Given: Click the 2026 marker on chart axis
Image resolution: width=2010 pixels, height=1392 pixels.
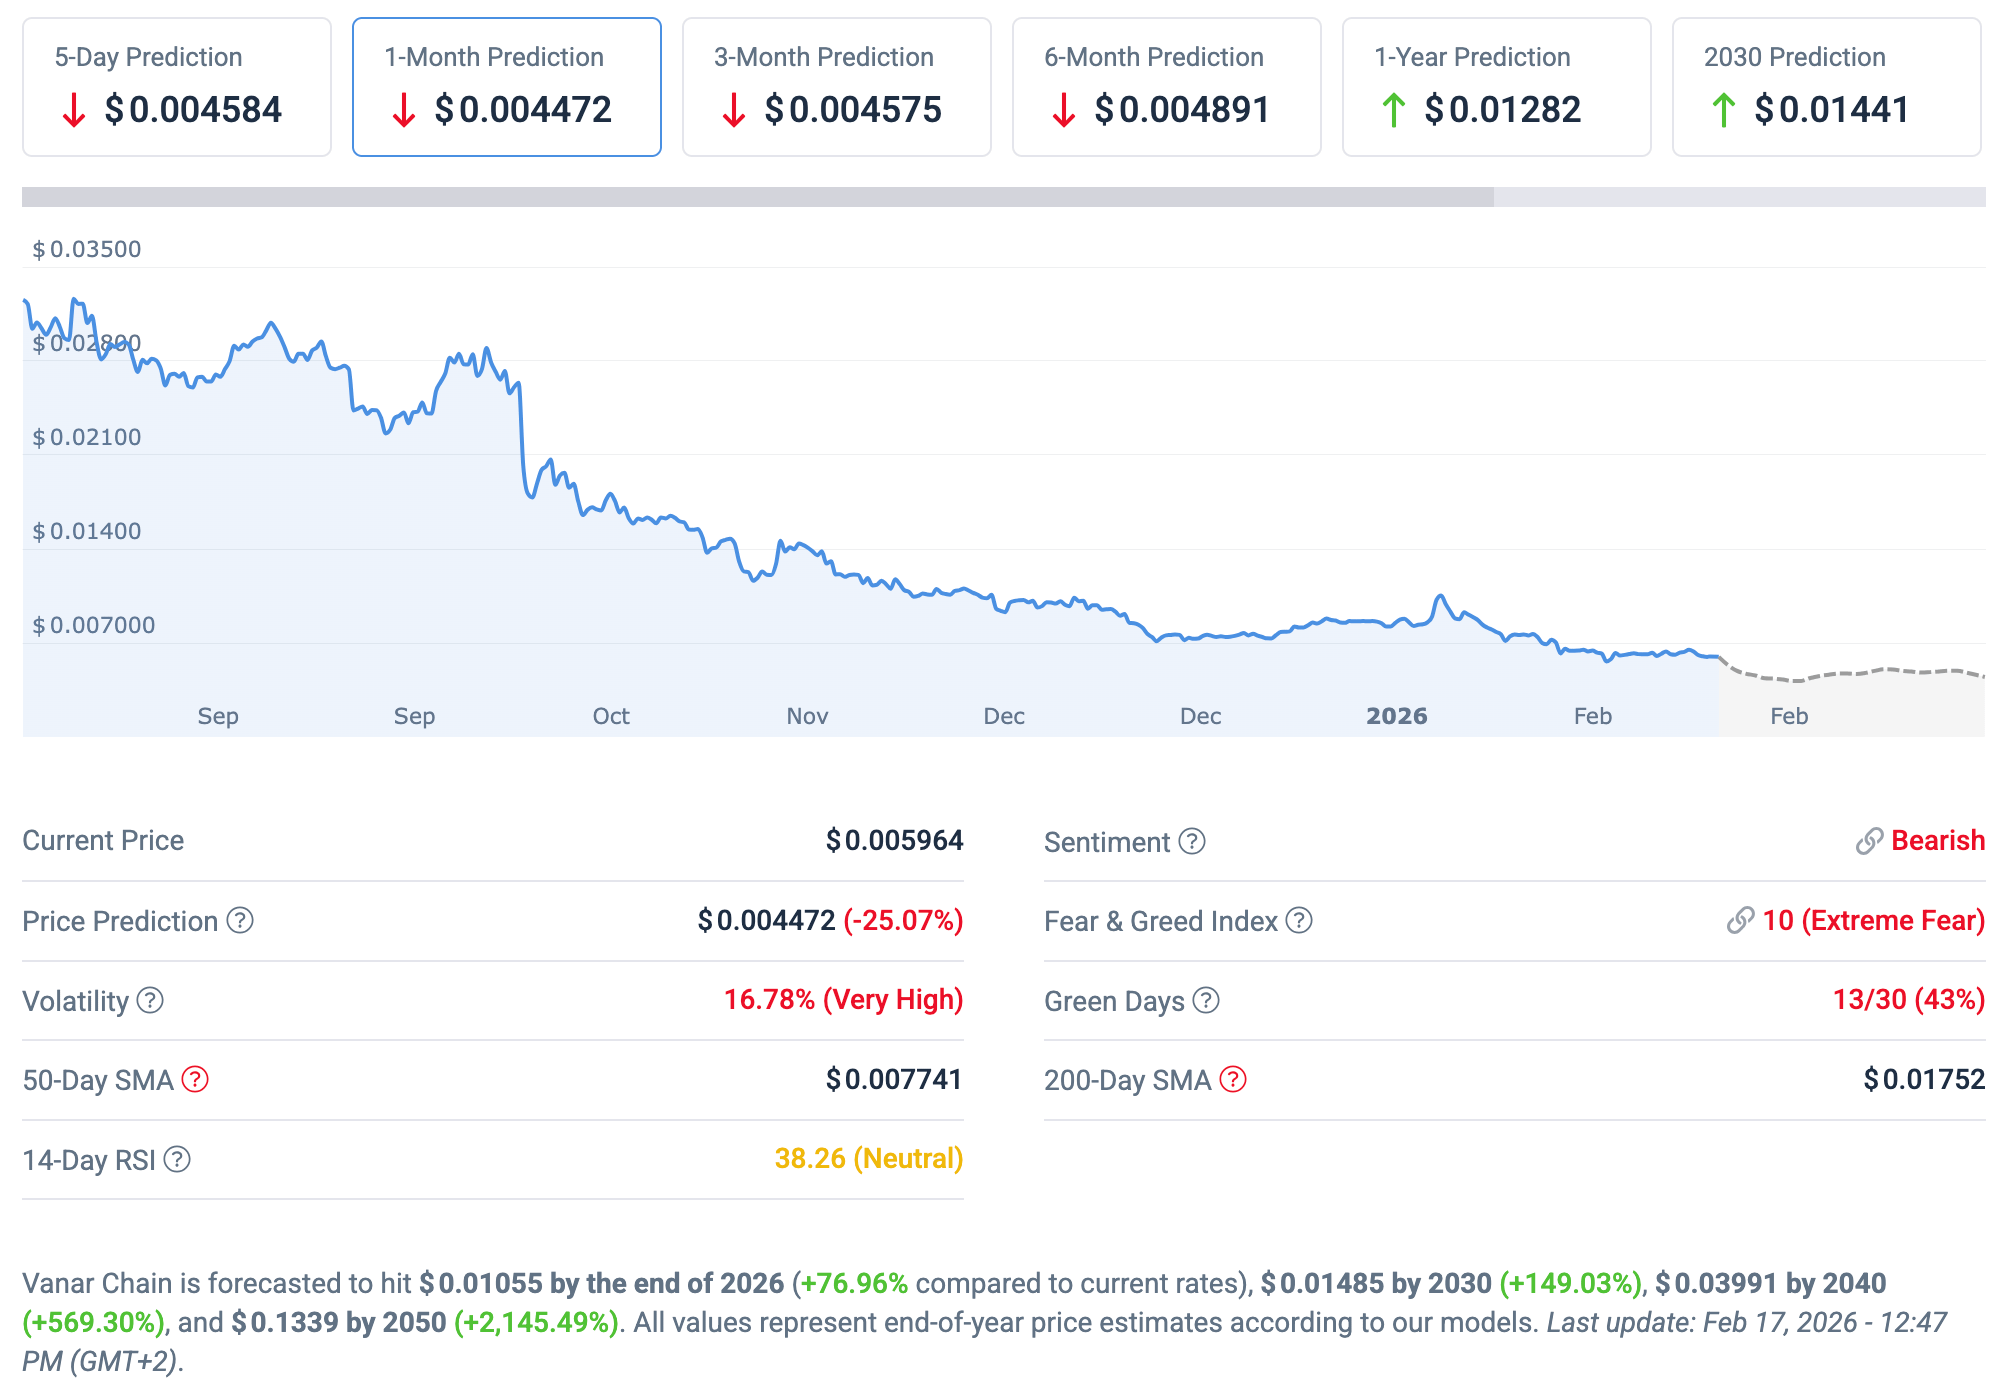Looking at the screenshot, I should tap(1396, 716).
